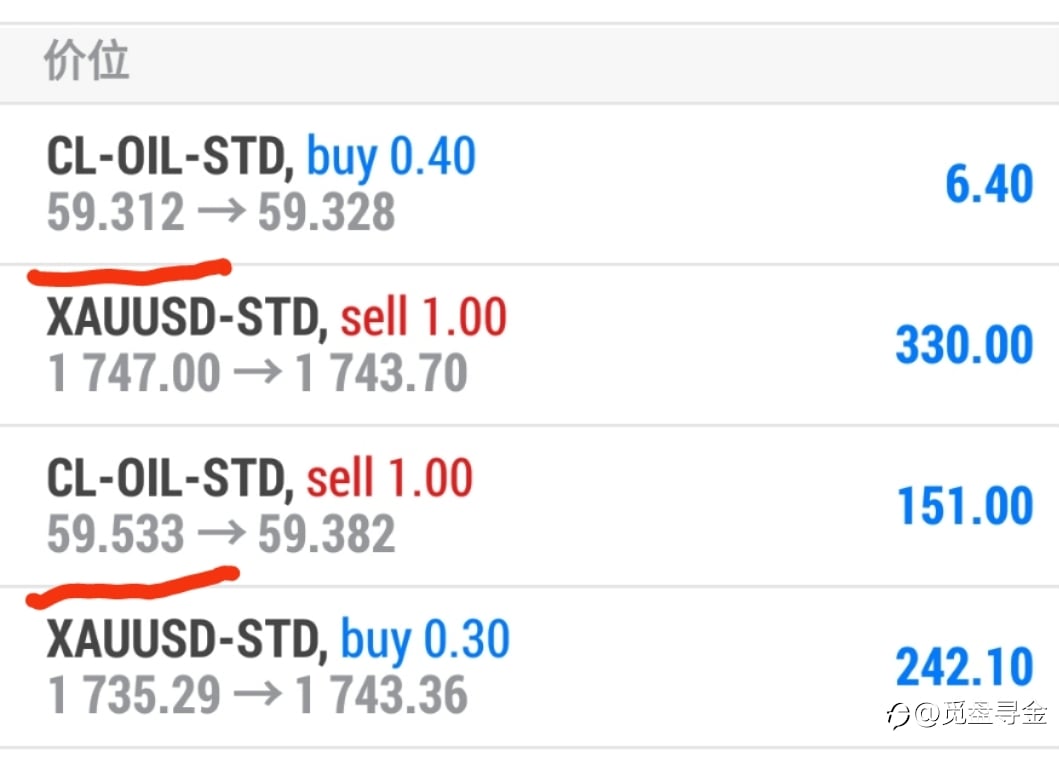
Task: Click the red 'sell 1.00' label on XAUUSD
Action: point(423,317)
